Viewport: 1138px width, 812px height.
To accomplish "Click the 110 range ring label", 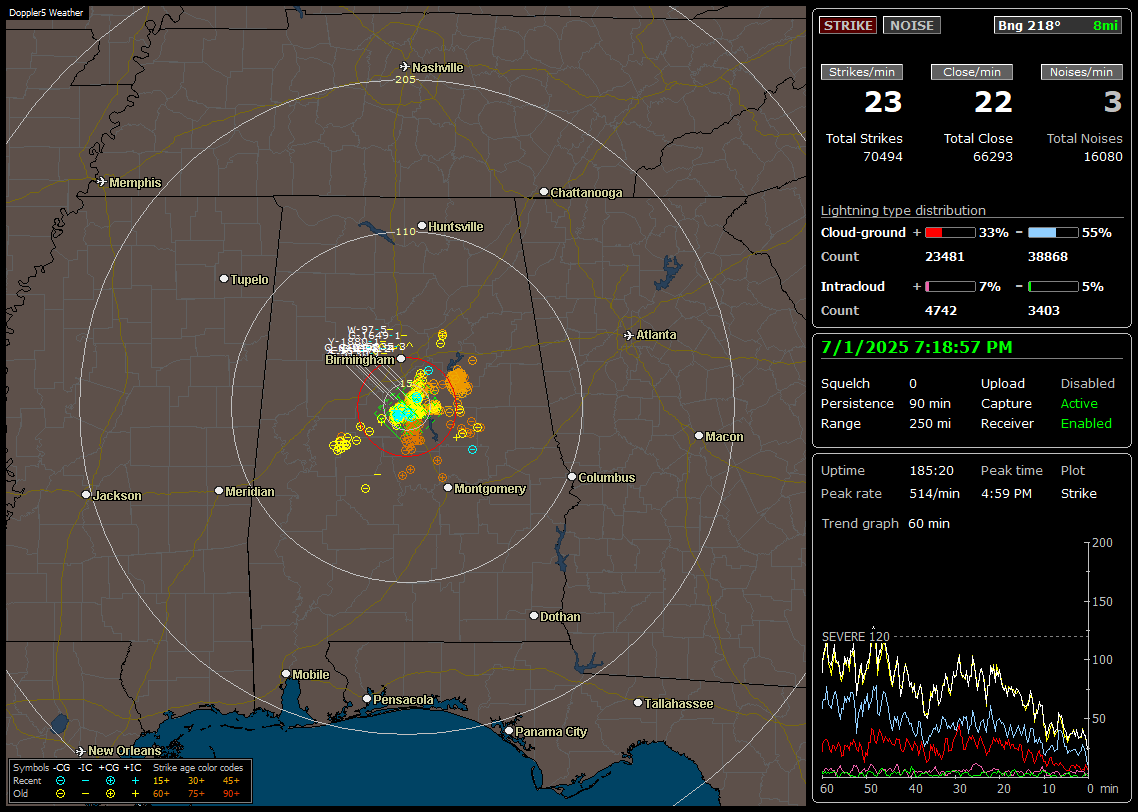I will coord(405,231).
